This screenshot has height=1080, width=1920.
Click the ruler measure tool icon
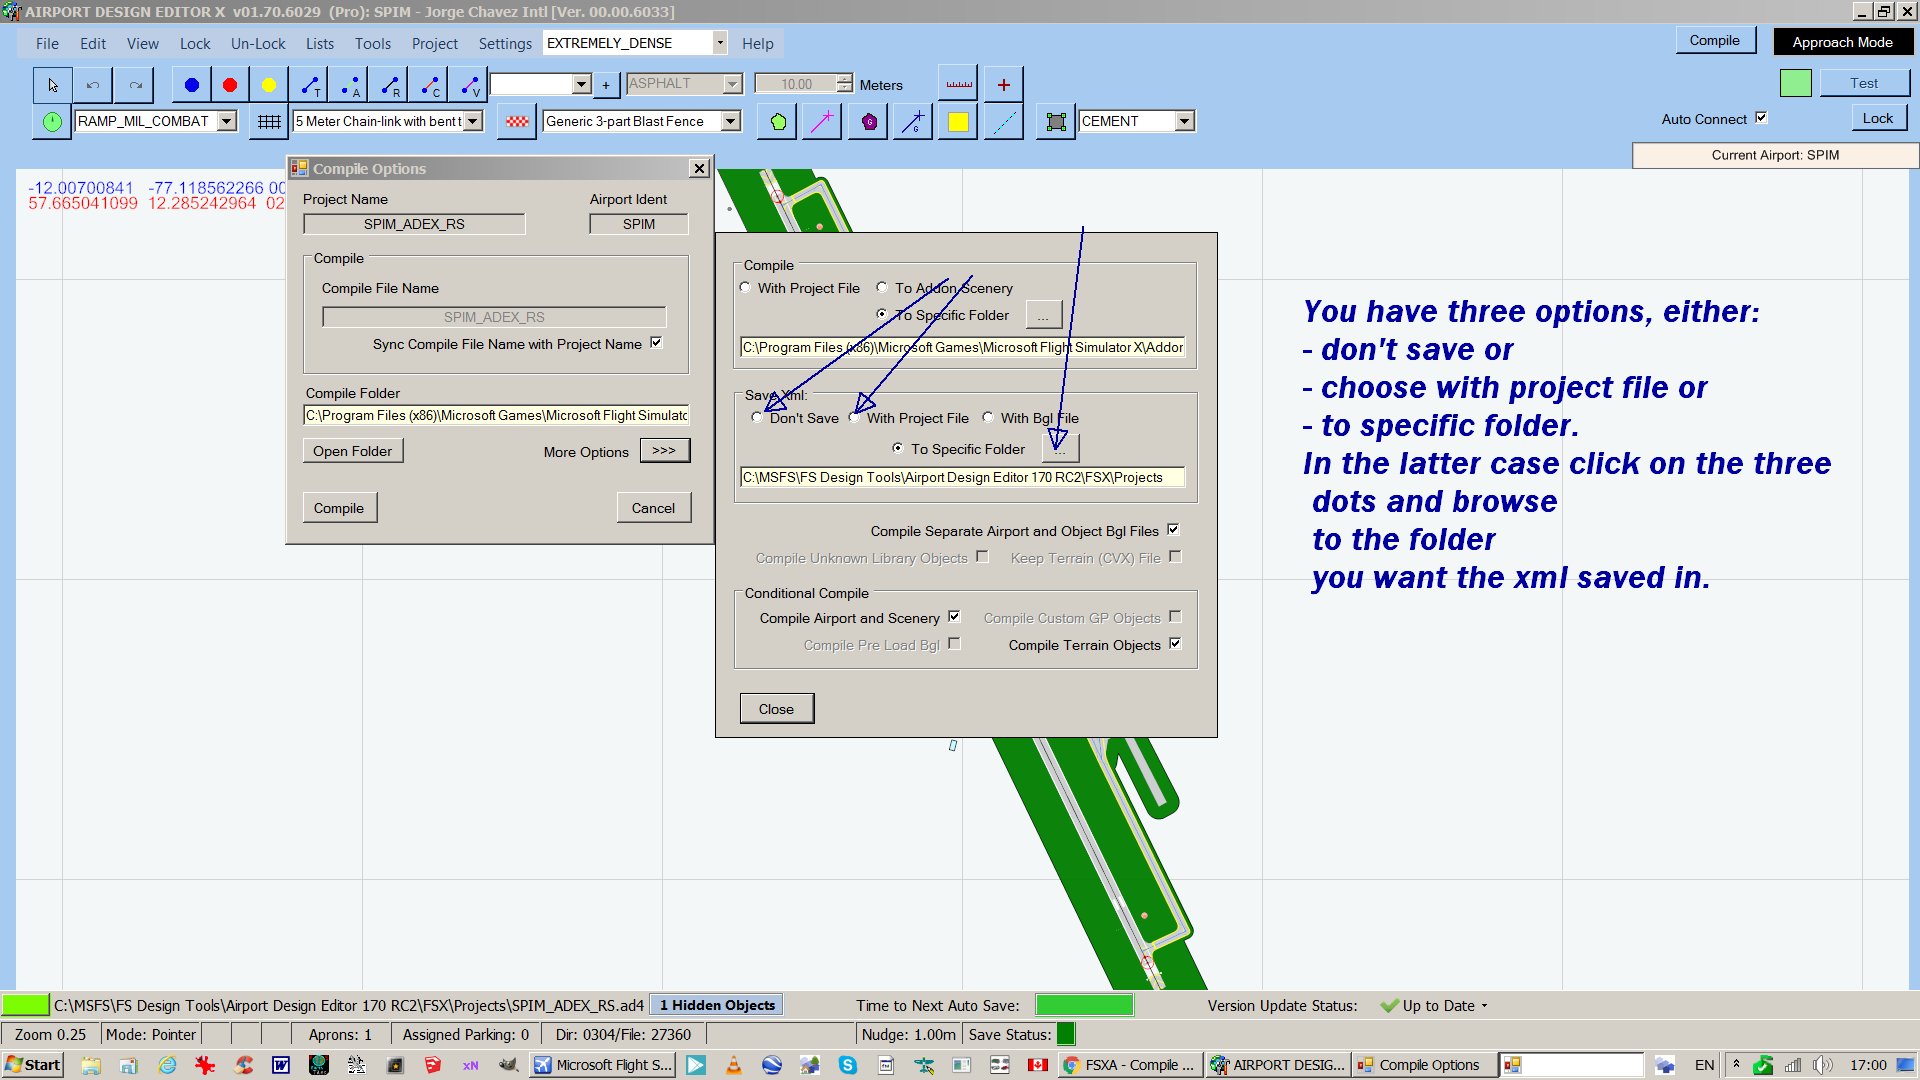959,85
